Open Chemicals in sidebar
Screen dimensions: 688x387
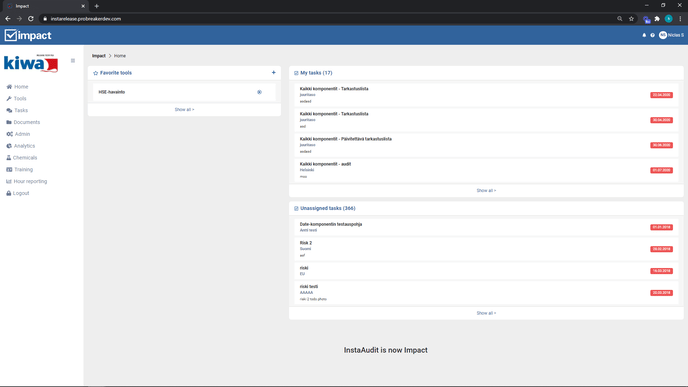22,158
